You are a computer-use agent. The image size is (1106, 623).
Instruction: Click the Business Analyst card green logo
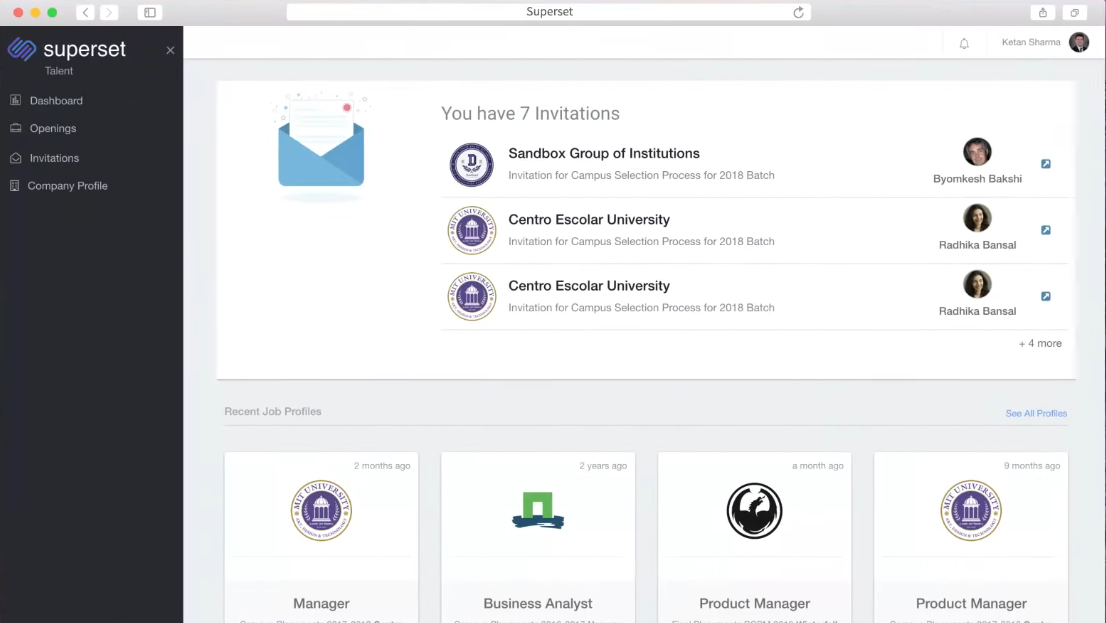[537, 511]
